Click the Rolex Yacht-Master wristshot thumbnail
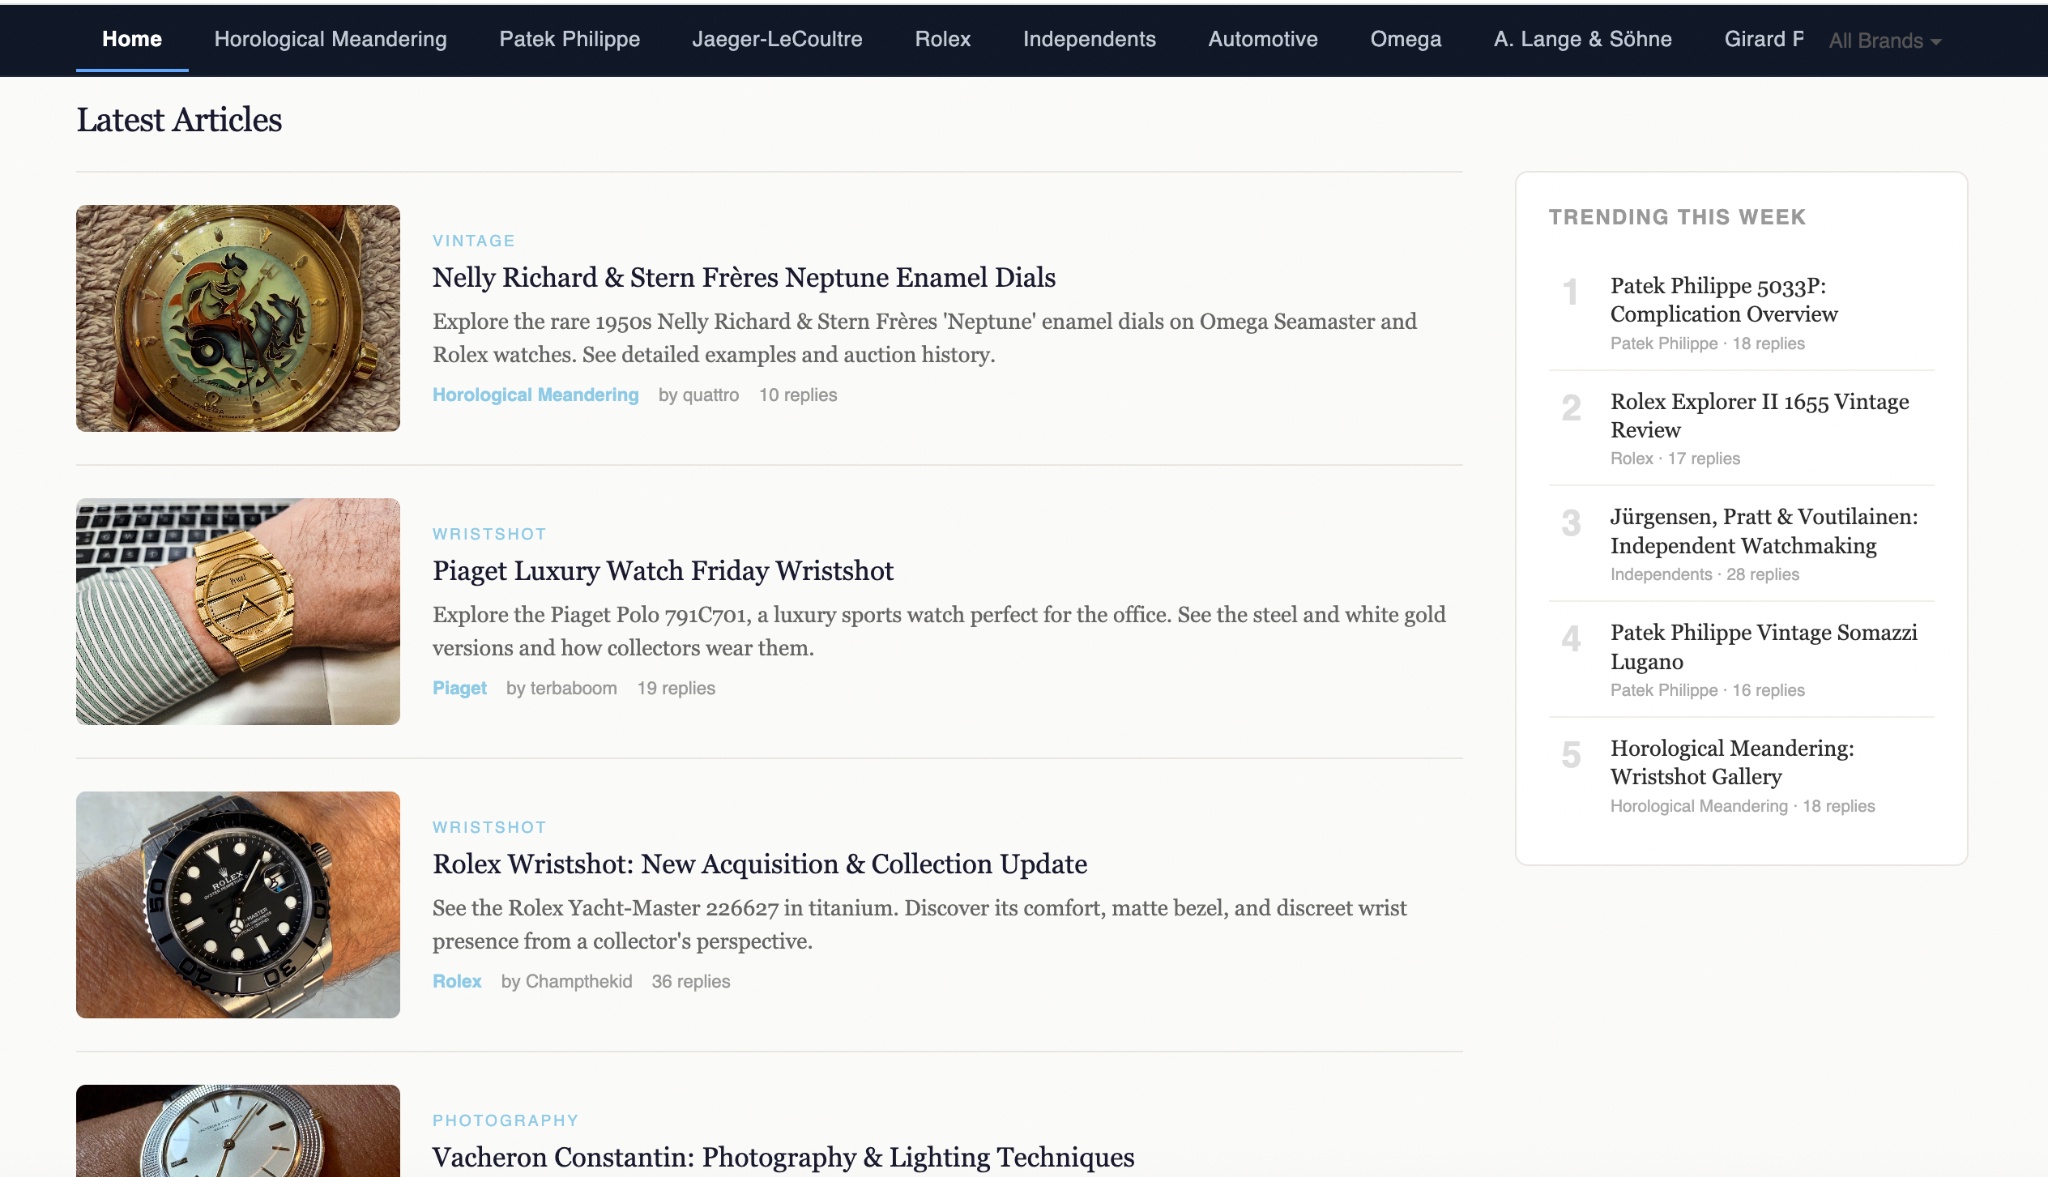The width and height of the screenshot is (2048, 1177). pos(238,904)
